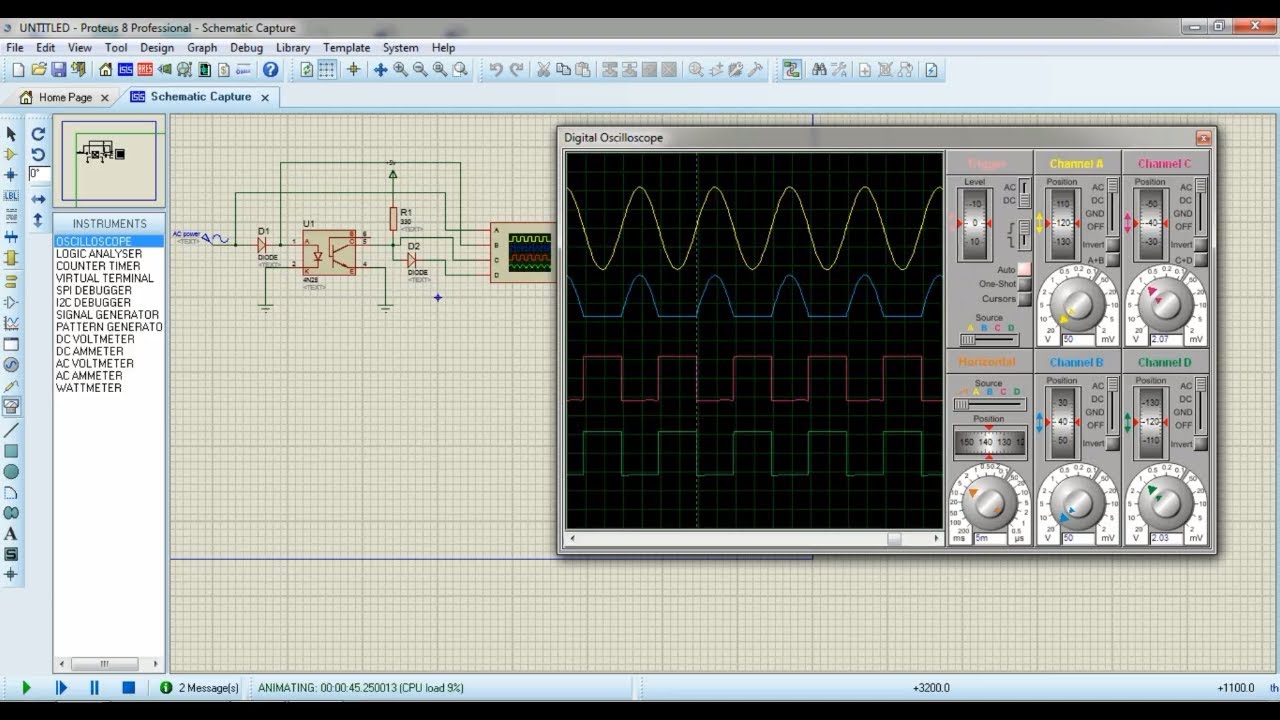Open the Template menu
1280x720 pixels.
[346, 47]
